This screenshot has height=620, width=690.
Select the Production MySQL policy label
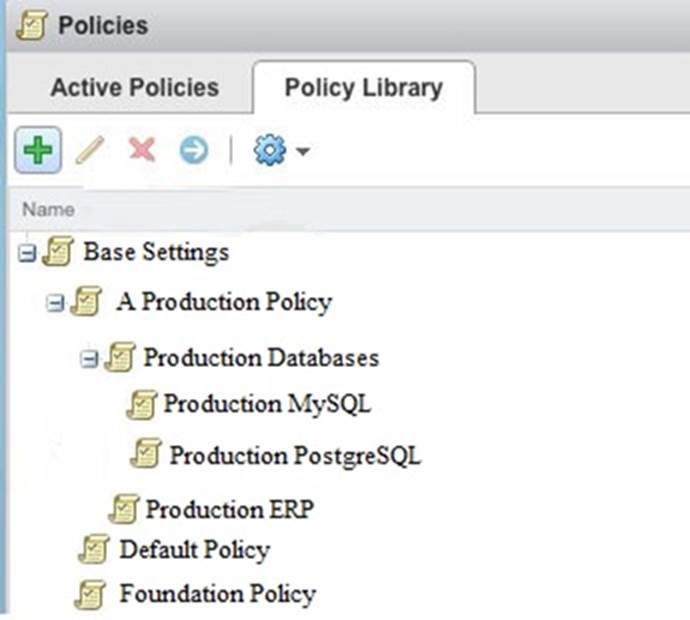(x=267, y=404)
